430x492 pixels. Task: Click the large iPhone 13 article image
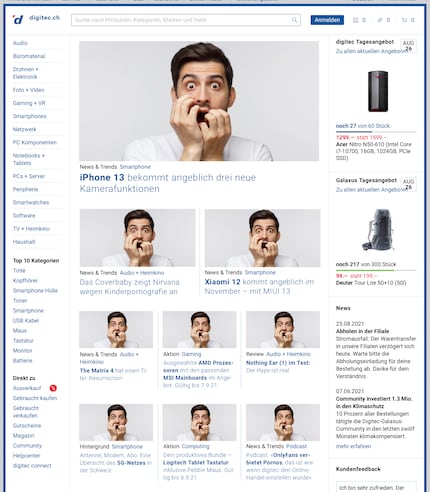click(199, 101)
